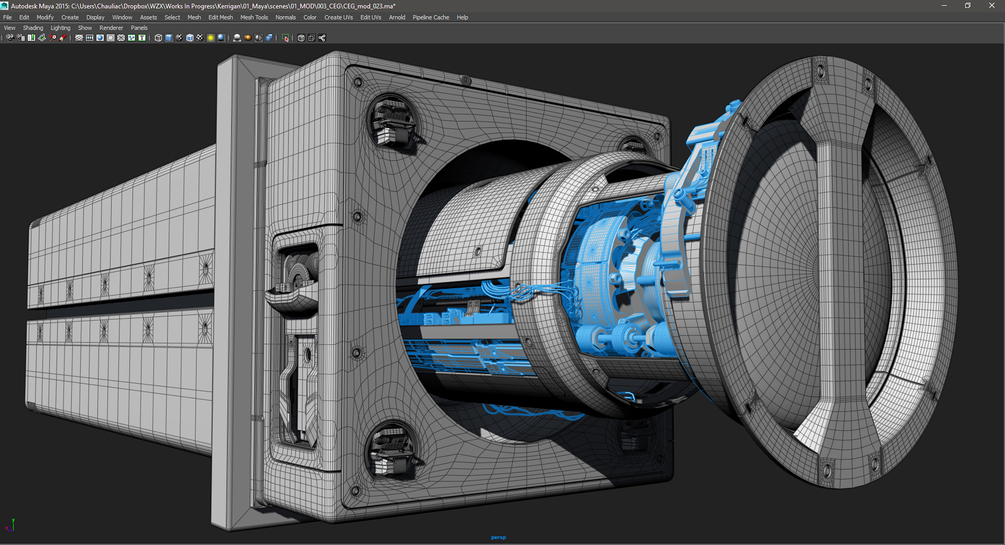Click the Select Camera icon
This screenshot has height=545, width=1005.
point(10,38)
